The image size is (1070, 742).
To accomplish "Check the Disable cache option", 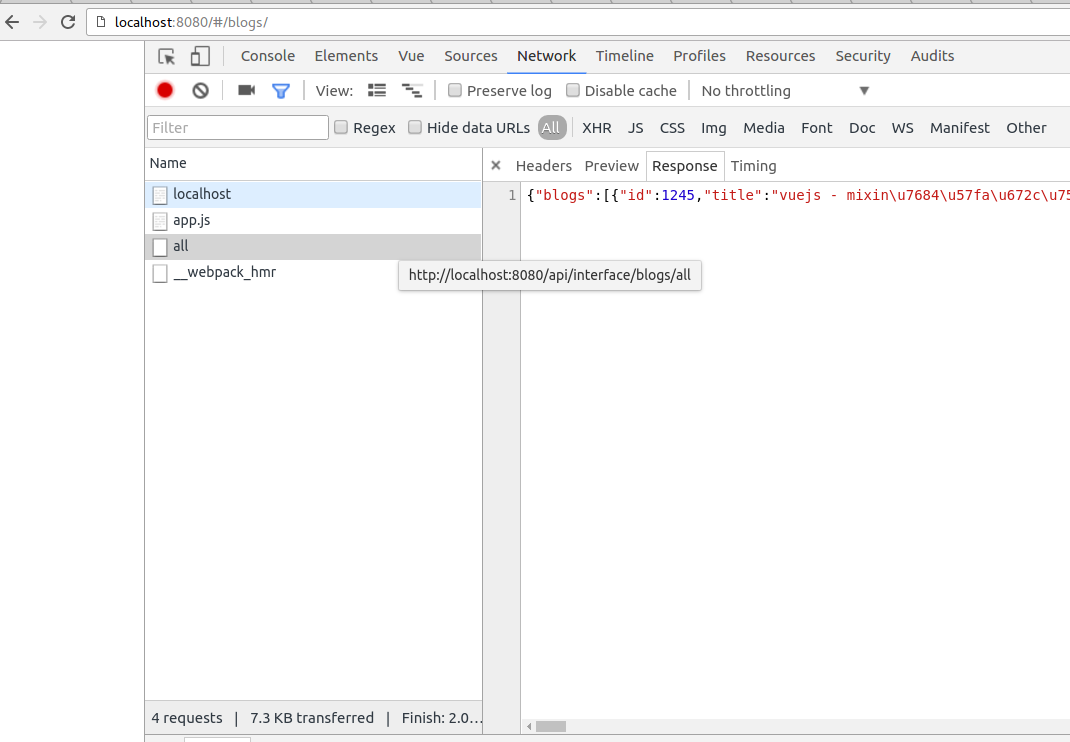I will 573,90.
